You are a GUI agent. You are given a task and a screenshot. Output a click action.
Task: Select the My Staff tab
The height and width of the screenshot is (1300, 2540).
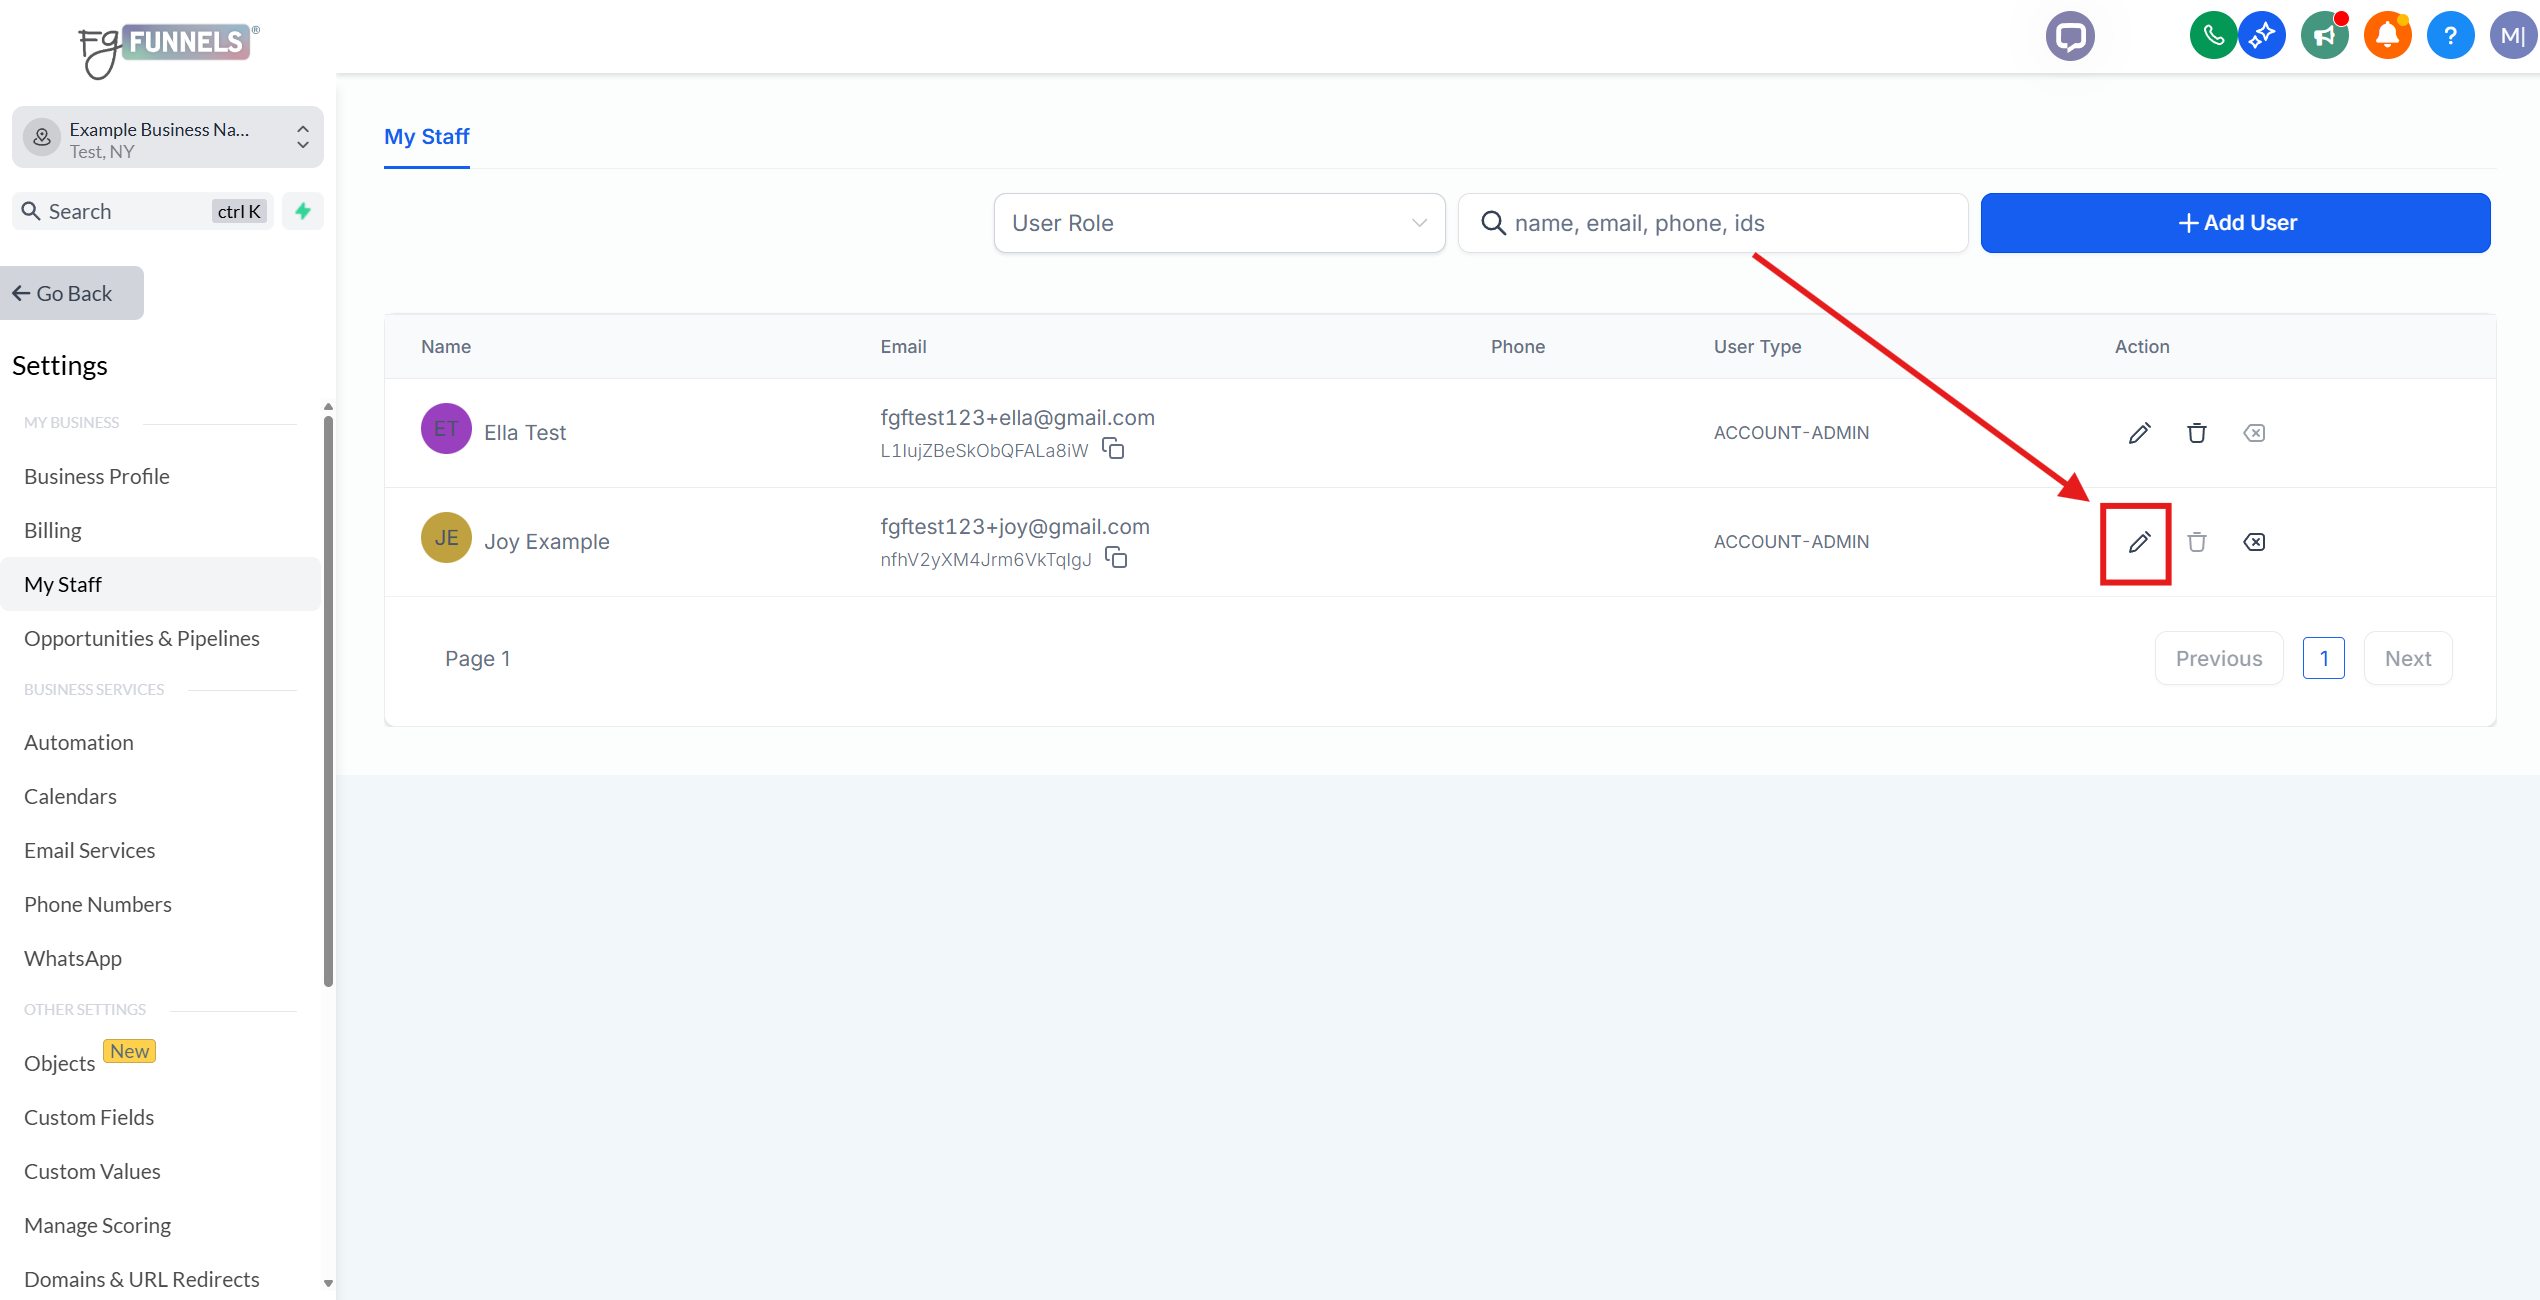pyautogui.click(x=427, y=137)
